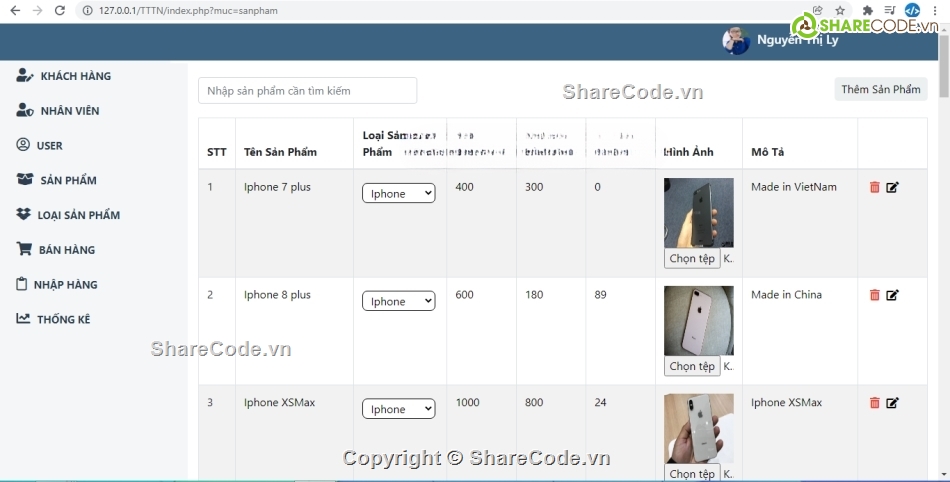This screenshot has height=482, width=950.
Task: Click the Mô Tả column header
Action: (x=768, y=152)
